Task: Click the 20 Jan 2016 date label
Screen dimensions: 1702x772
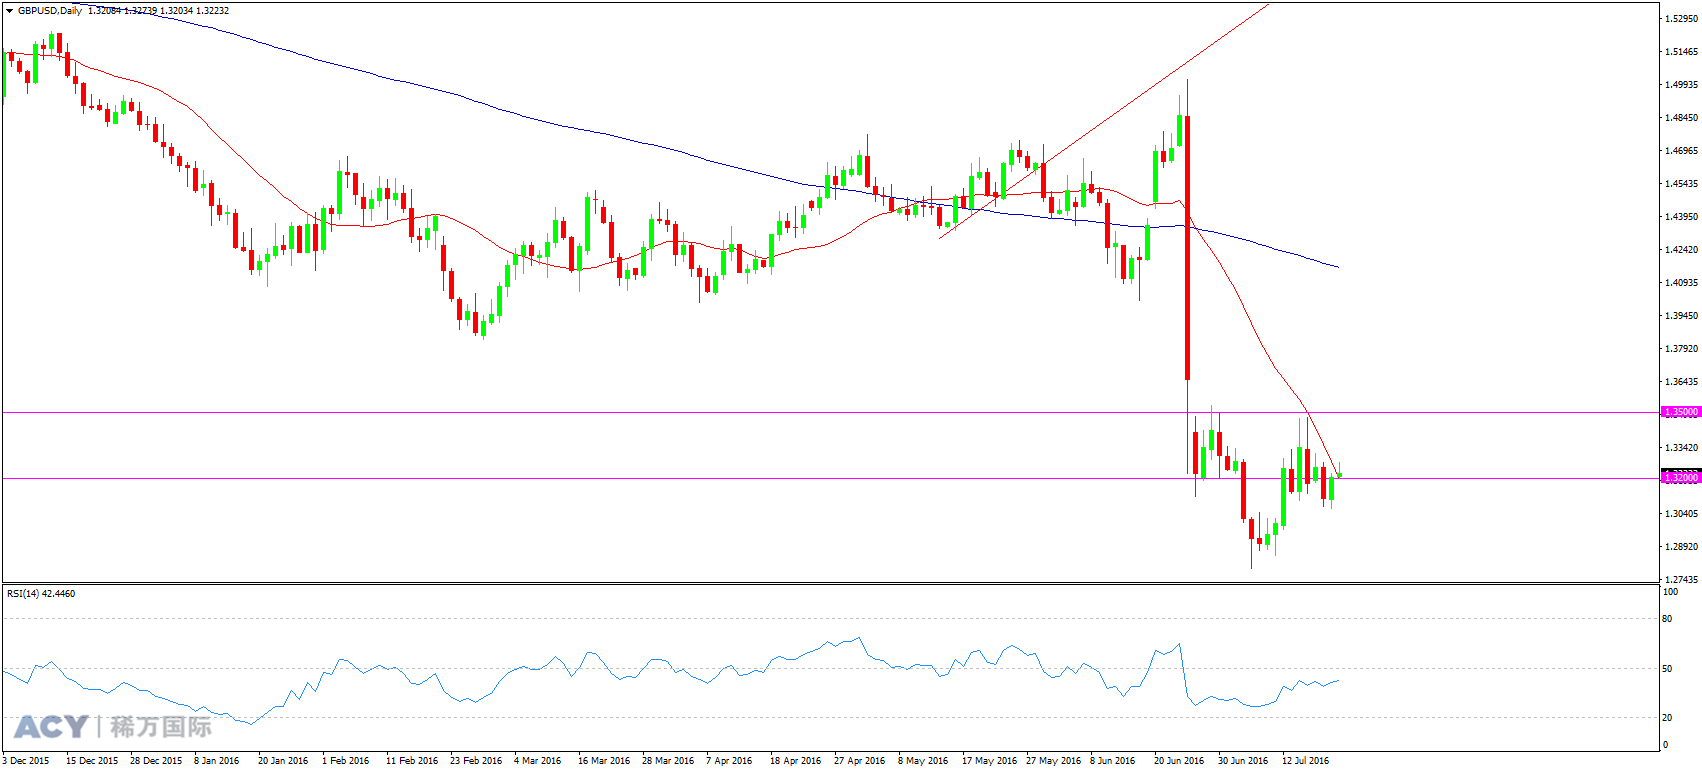Action: point(283,761)
